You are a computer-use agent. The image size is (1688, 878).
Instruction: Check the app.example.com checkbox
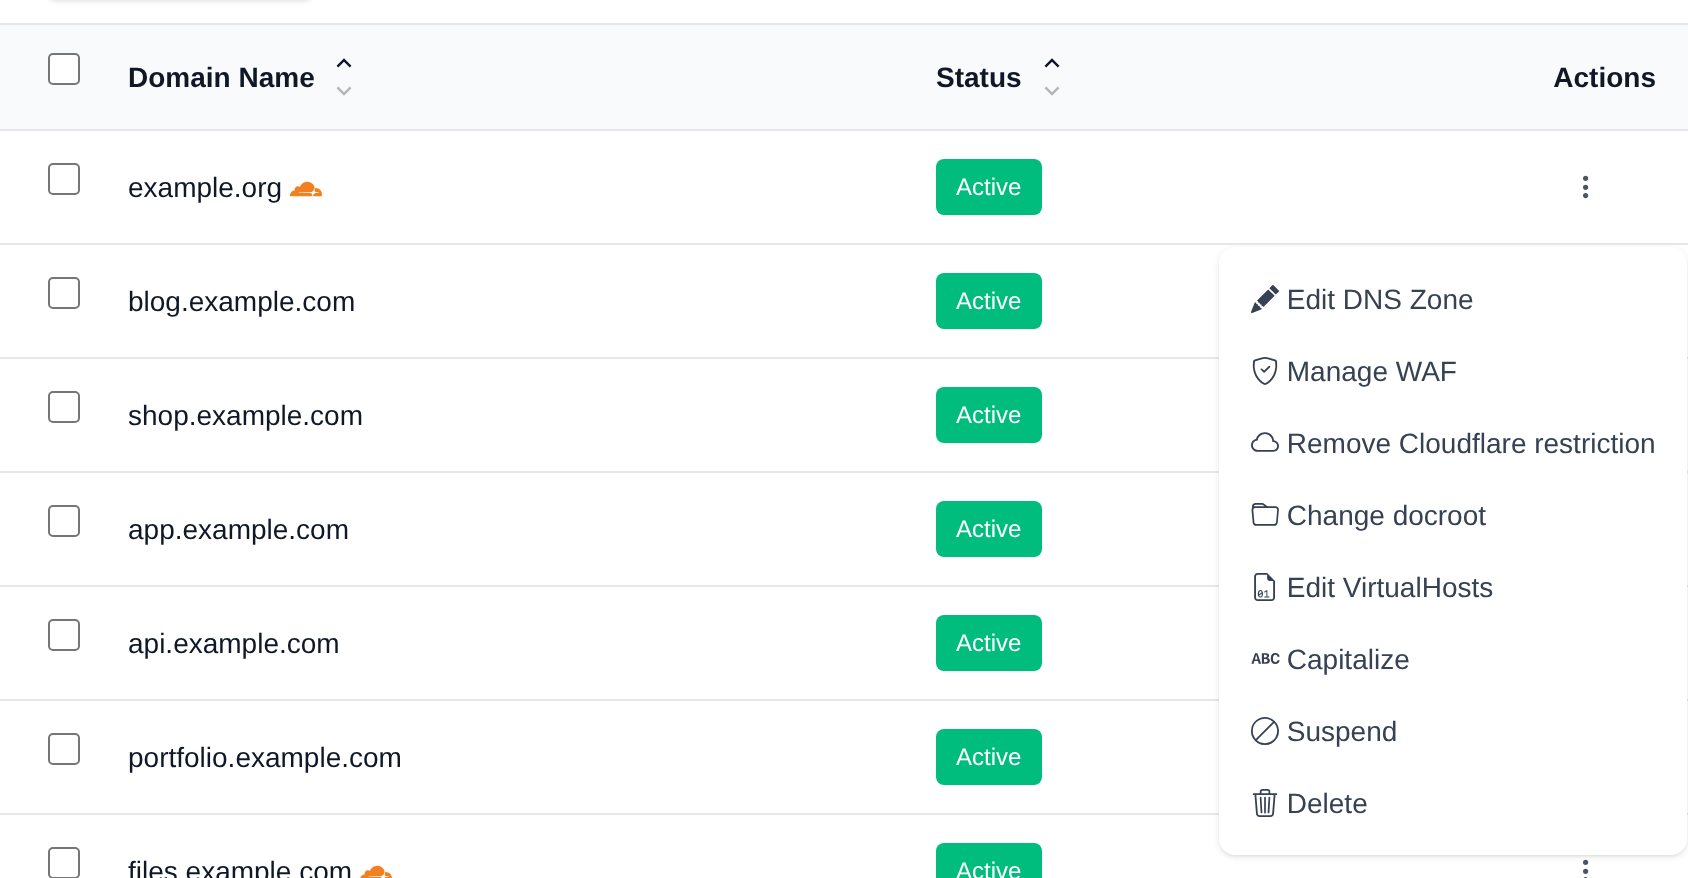(64, 521)
